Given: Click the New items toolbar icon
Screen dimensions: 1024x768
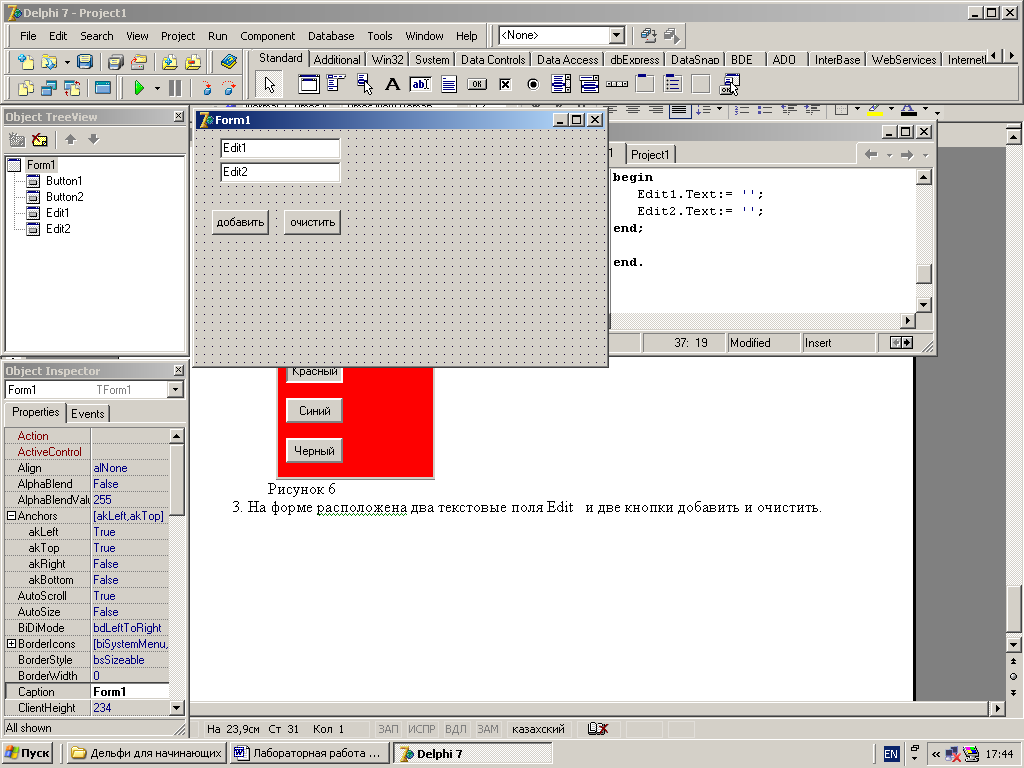Looking at the screenshot, I should (25, 62).
